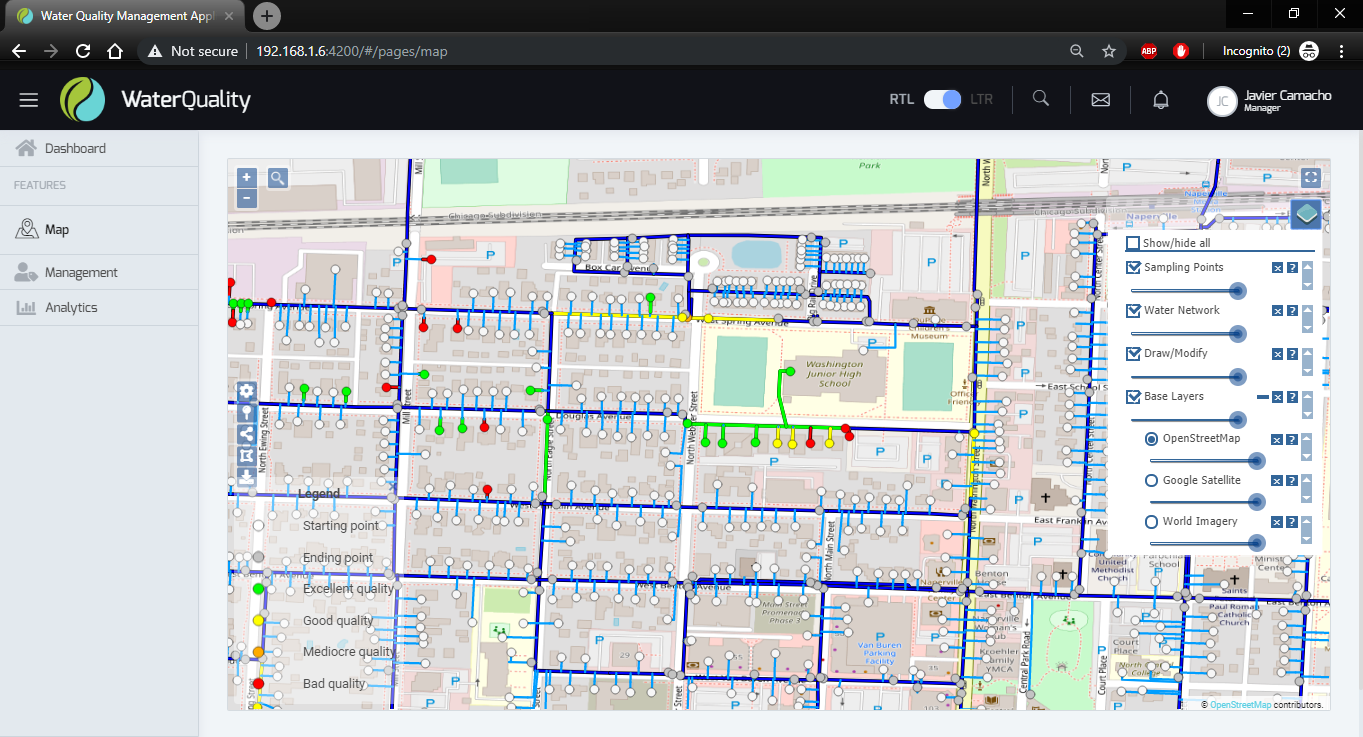Image resolution: width=1363 pixels, height=737 pixels.
Task: Open the notifications bell
Action: 1160,100
